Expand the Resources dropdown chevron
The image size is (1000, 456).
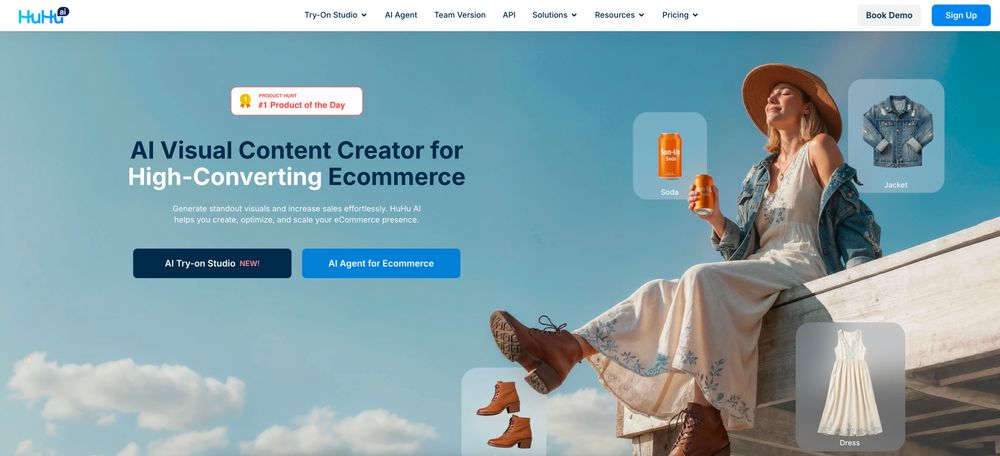[641, 15]
